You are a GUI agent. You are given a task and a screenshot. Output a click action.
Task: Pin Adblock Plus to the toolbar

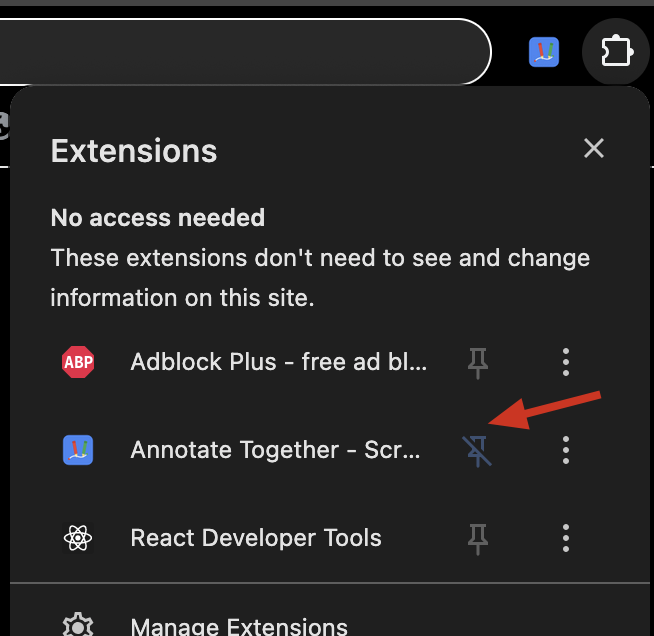click(478, 363)
